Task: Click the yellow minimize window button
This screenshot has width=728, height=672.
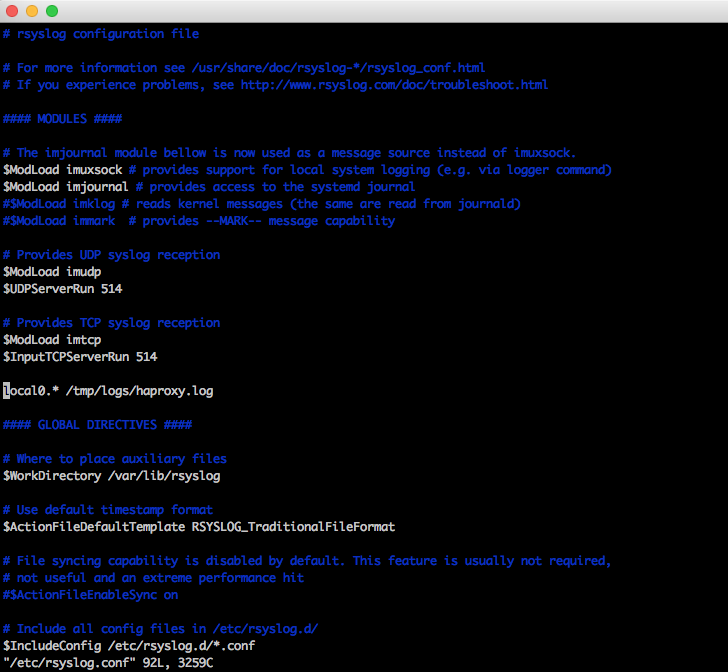Action: [x=32, y=11]
